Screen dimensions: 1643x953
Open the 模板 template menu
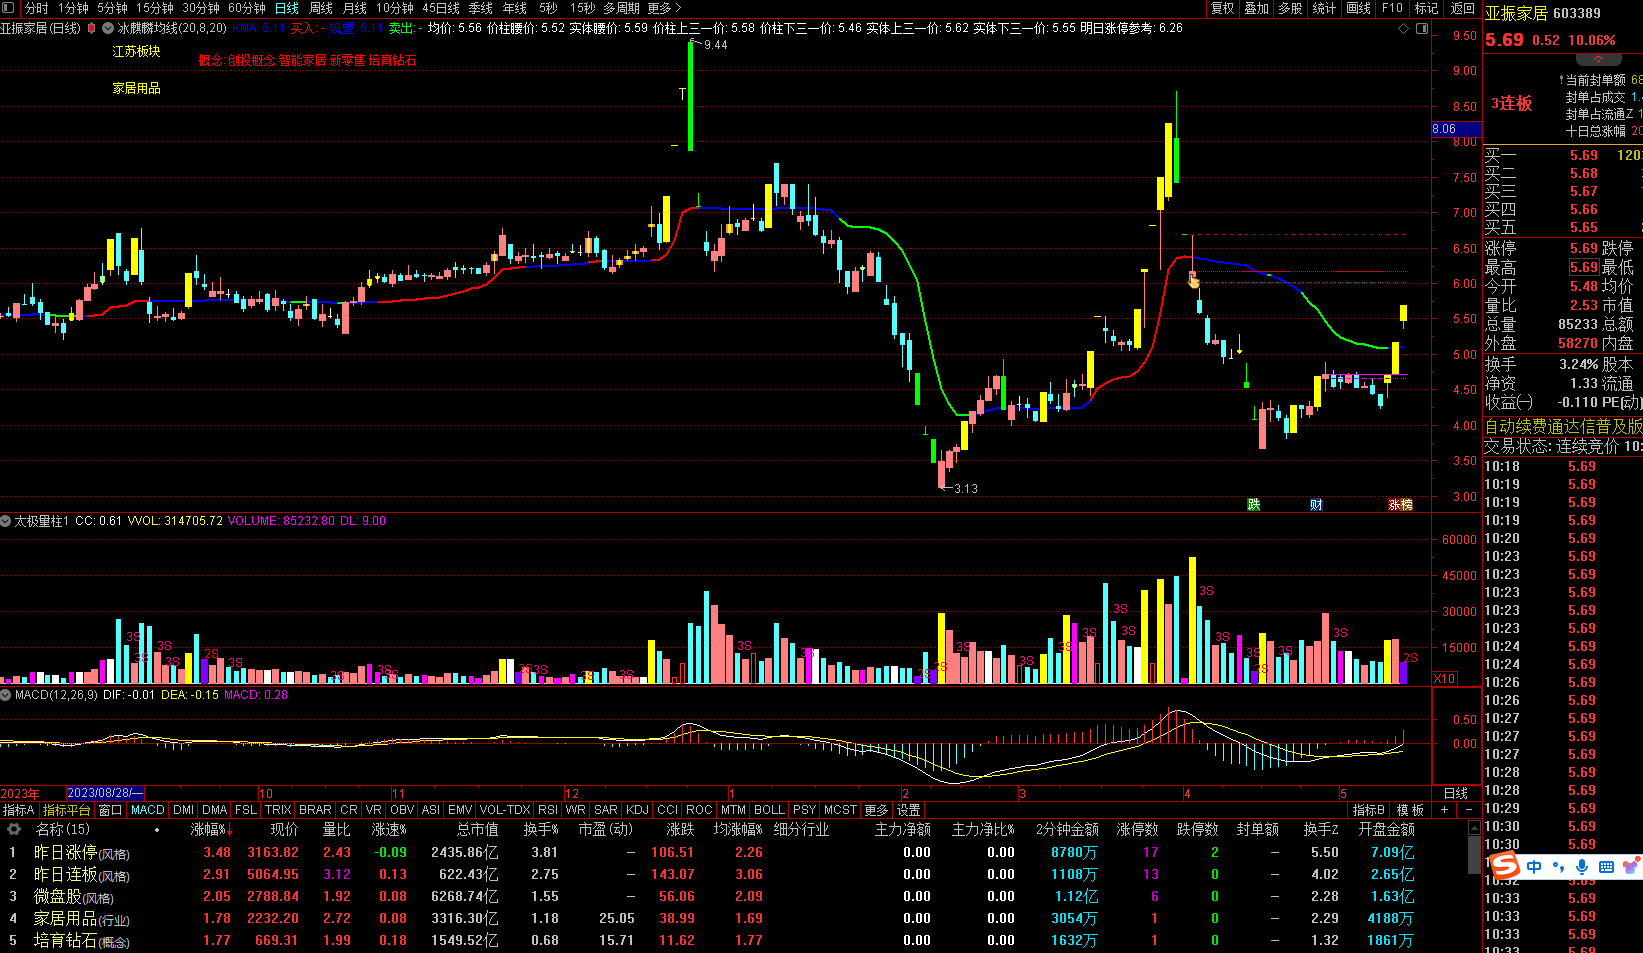pos(1410,810)
